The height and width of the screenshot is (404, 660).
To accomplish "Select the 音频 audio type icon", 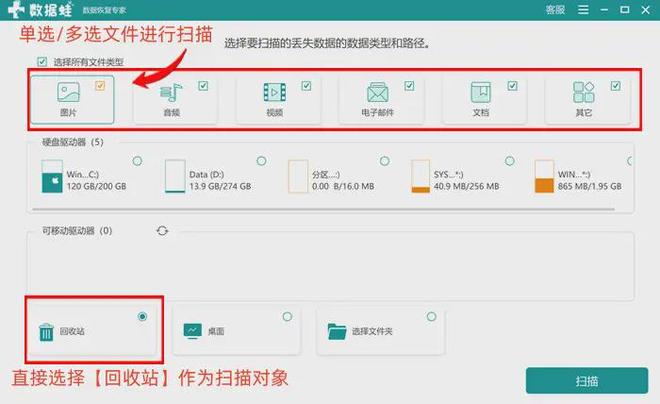I will 171,93.
